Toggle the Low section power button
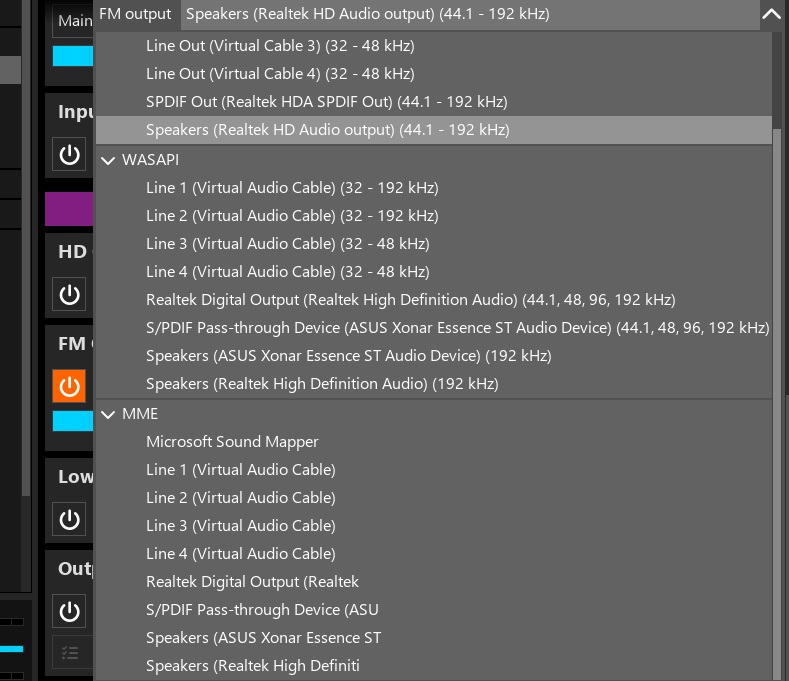Image resolution: width=789 pixels, height=681 pixels. [69, 519]
